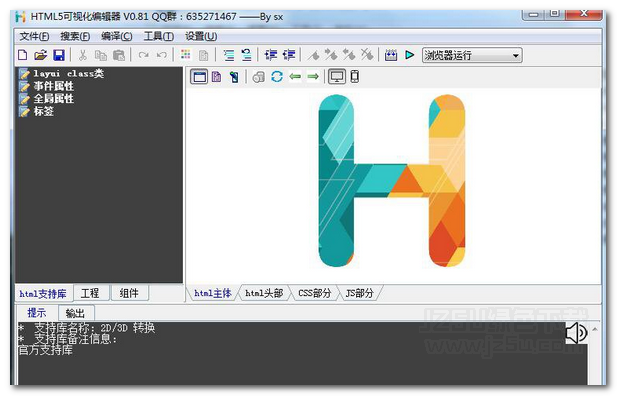Open a file using the folder icon
Viewport: 617px width, 396px height.
pos(41,55)
